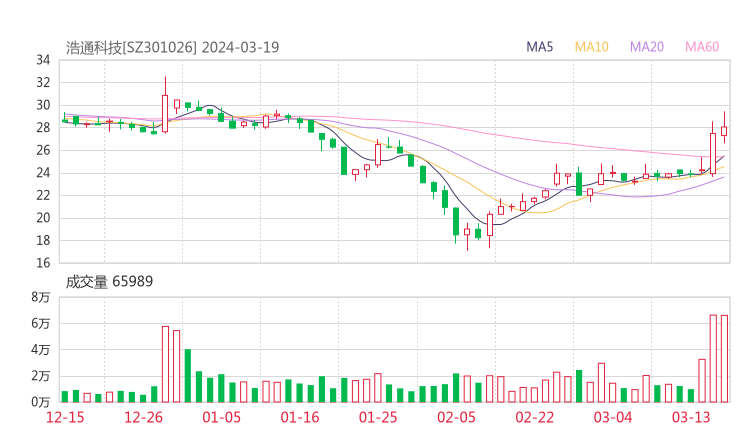Viewport: 740px width, 440px height.
Task: Select the final red volume bar at right edge
Action: (x=724, y=359)
